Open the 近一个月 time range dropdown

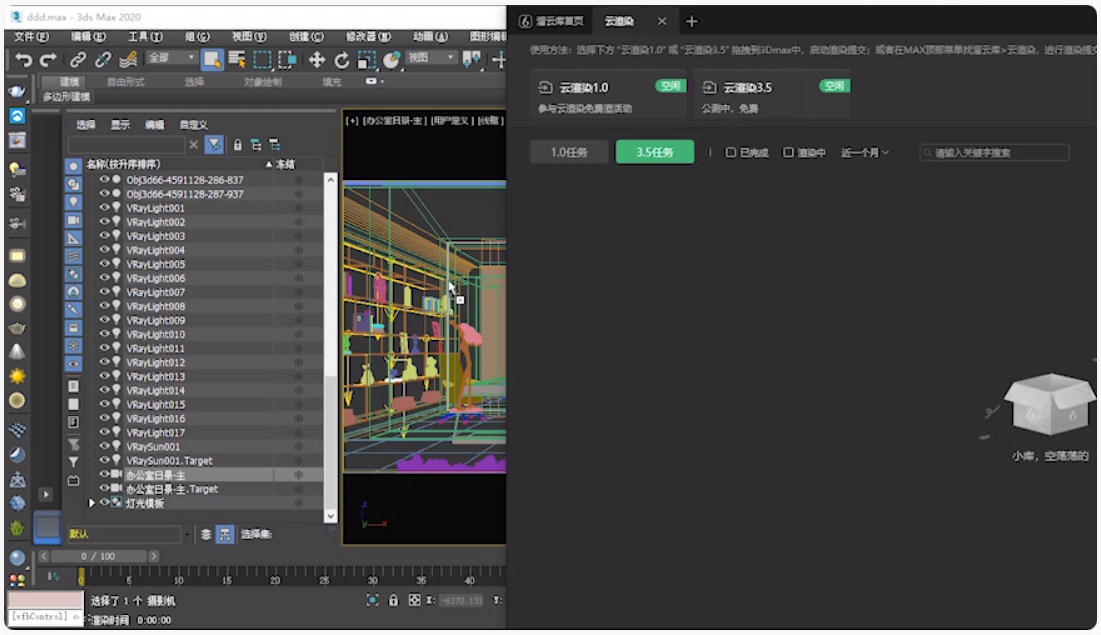(865, 152)
